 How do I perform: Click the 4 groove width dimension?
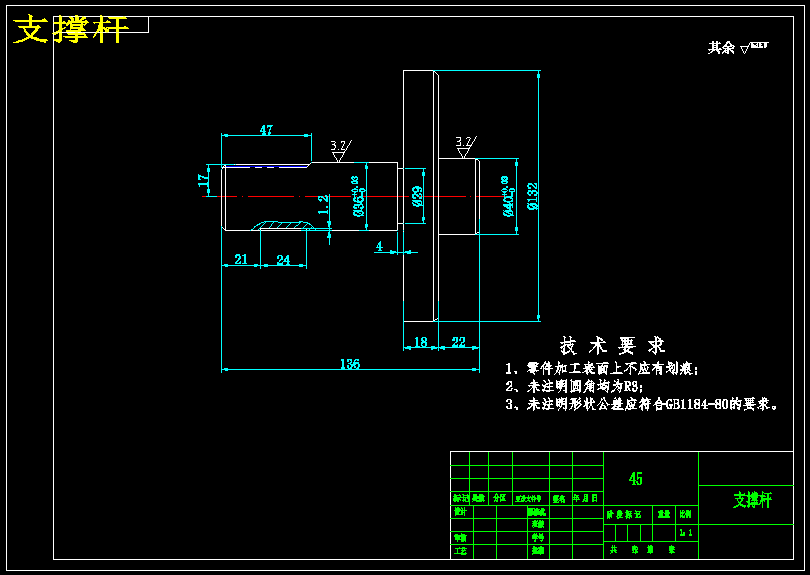pos(380,246)
